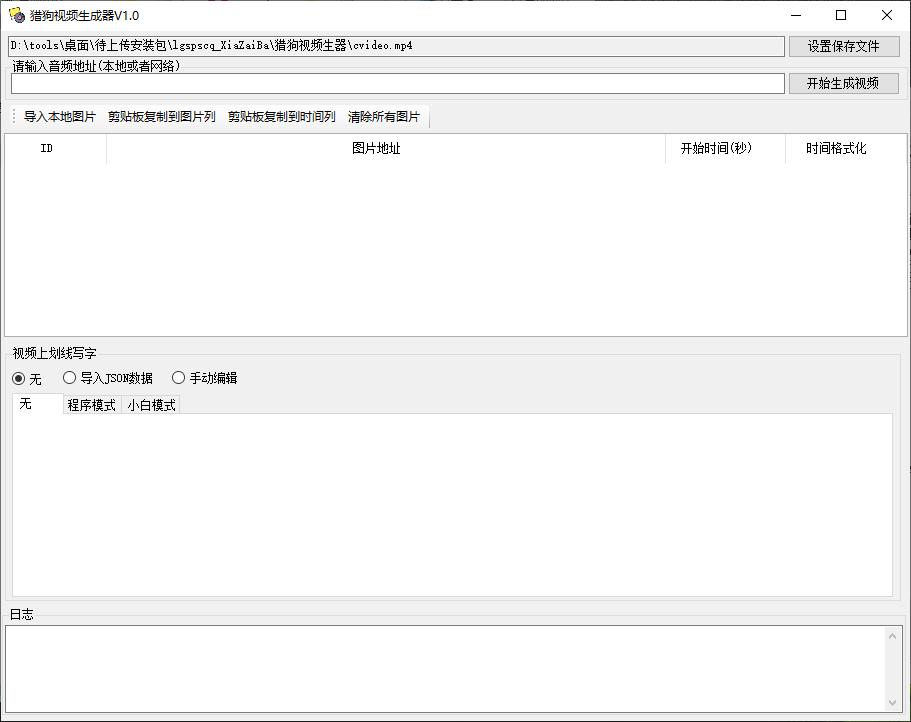Click log scrollbar up arrow
911x722 pixels.
(892, 636)
